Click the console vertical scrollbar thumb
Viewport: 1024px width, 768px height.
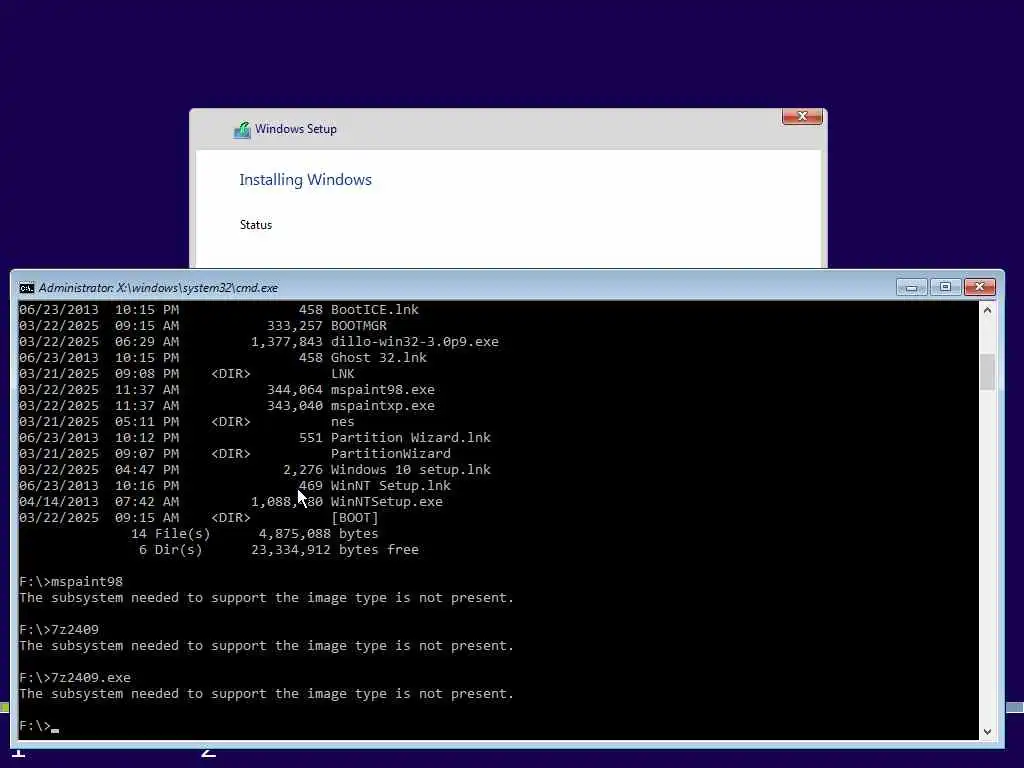click(987, 372)
